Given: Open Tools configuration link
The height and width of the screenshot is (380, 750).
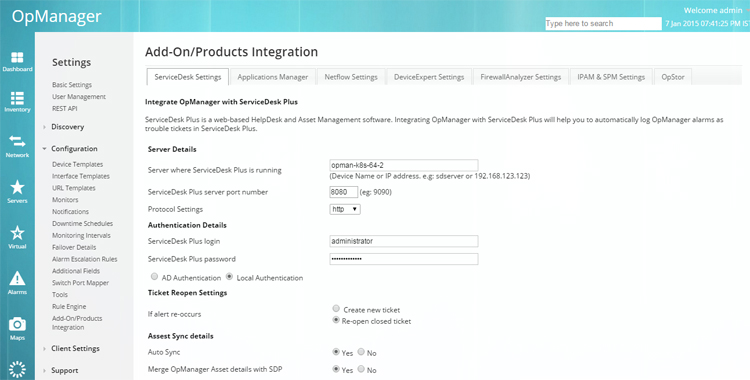Looking at the screenshot, I should coord(60,295).
